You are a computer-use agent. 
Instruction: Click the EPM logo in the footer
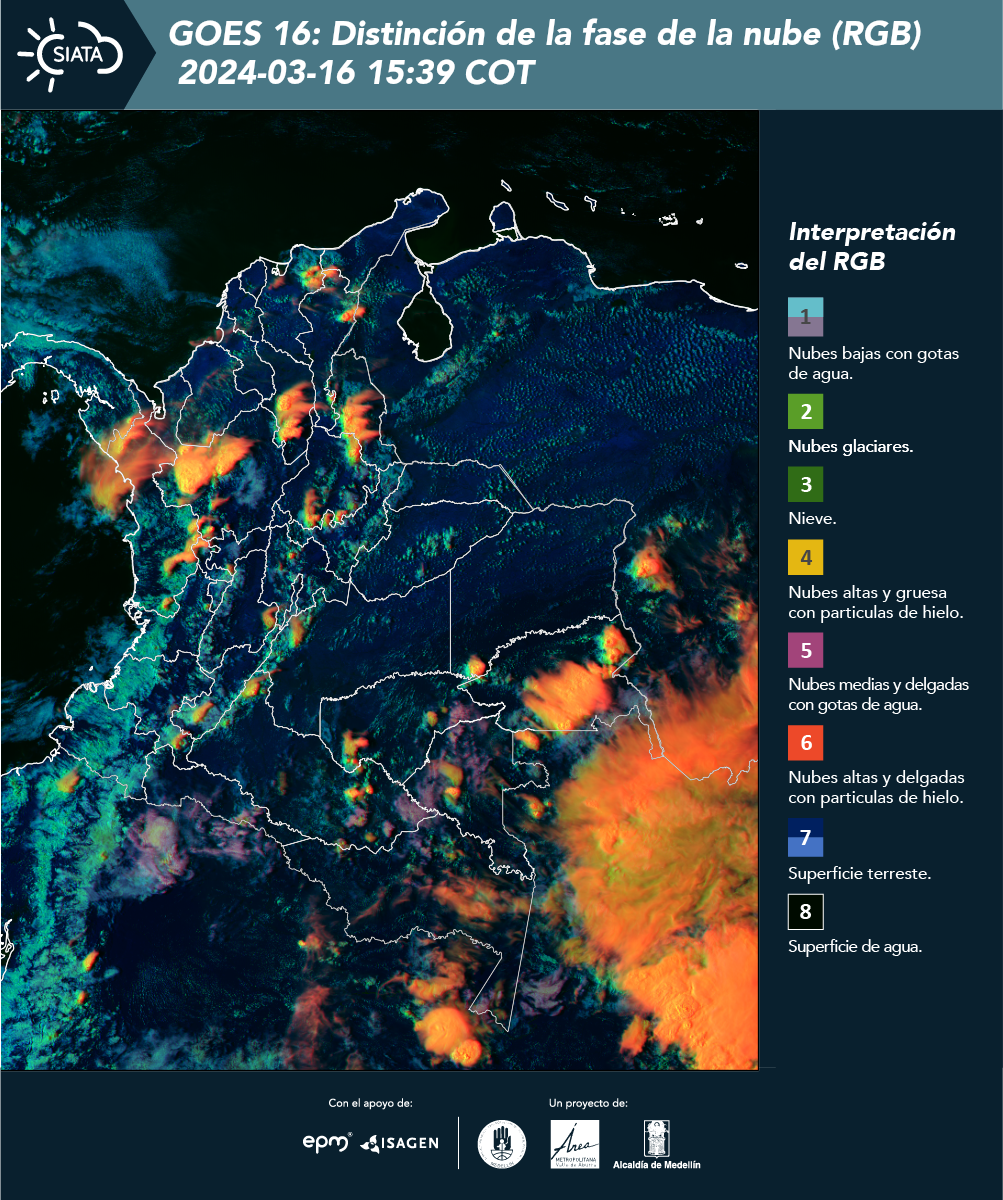click(x=327, y=1142)
